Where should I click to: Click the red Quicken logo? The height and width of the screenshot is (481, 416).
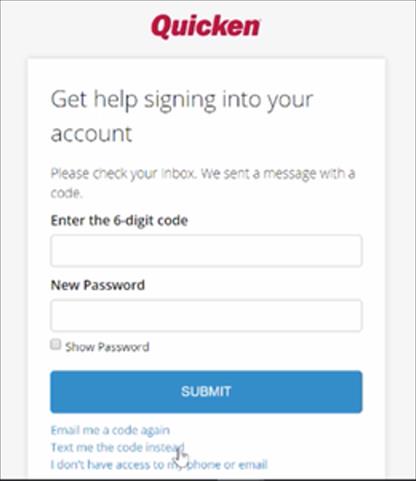coord(206,26)
